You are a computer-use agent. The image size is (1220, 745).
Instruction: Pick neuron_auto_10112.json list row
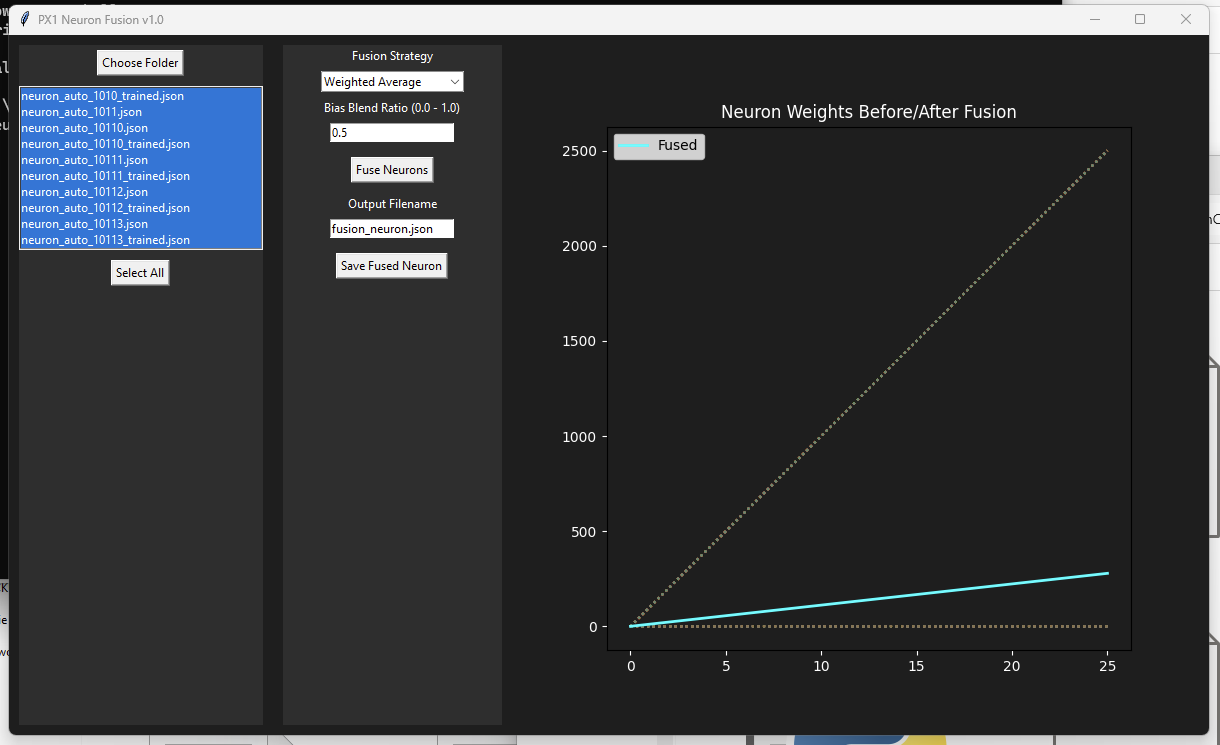point(141,192)
